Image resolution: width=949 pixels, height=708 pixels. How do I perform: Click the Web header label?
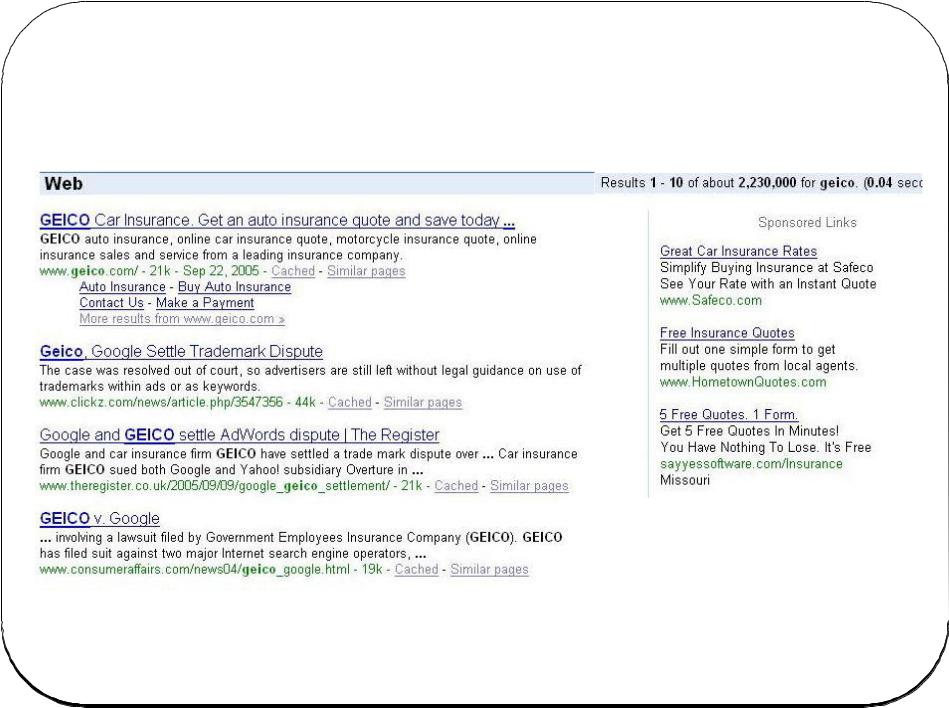[x=64, y=183]
